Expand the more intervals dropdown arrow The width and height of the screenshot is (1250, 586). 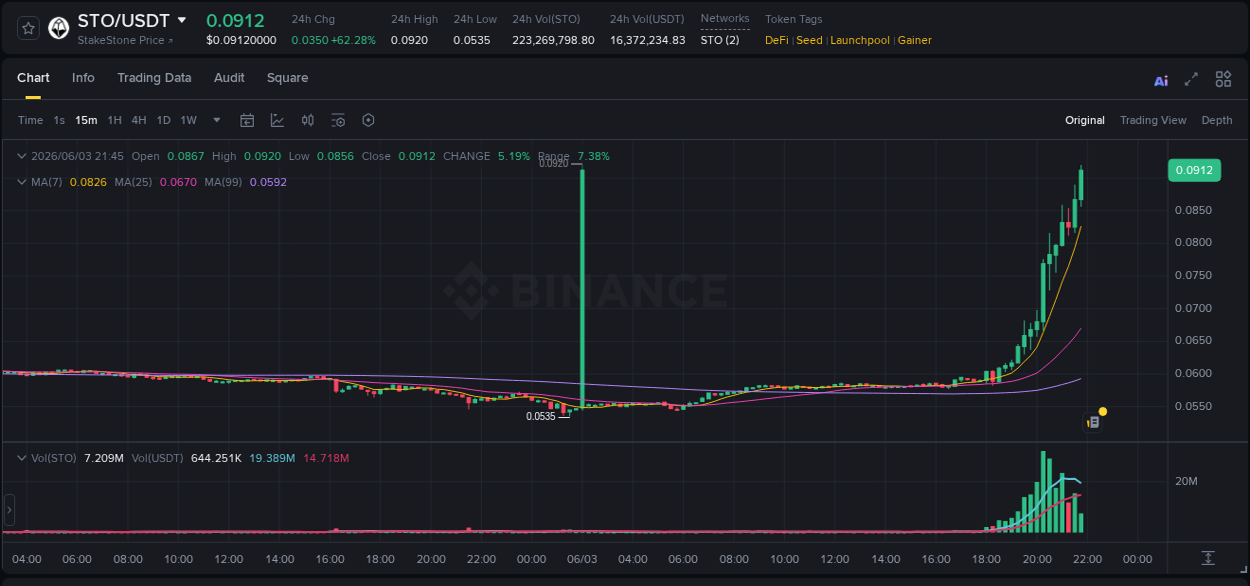point(216,120)
